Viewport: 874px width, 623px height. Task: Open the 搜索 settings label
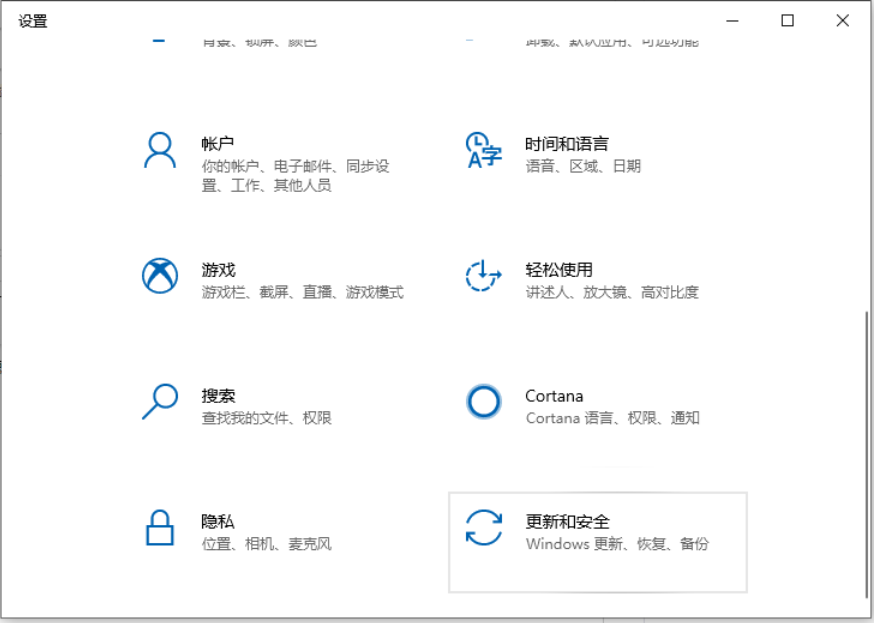pos(217,396)
